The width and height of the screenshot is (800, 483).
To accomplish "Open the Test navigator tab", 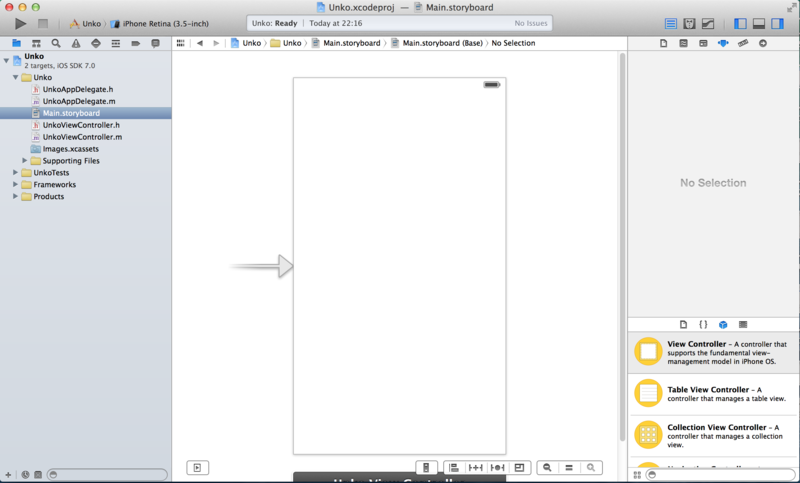I will click(x=96, y=43).
